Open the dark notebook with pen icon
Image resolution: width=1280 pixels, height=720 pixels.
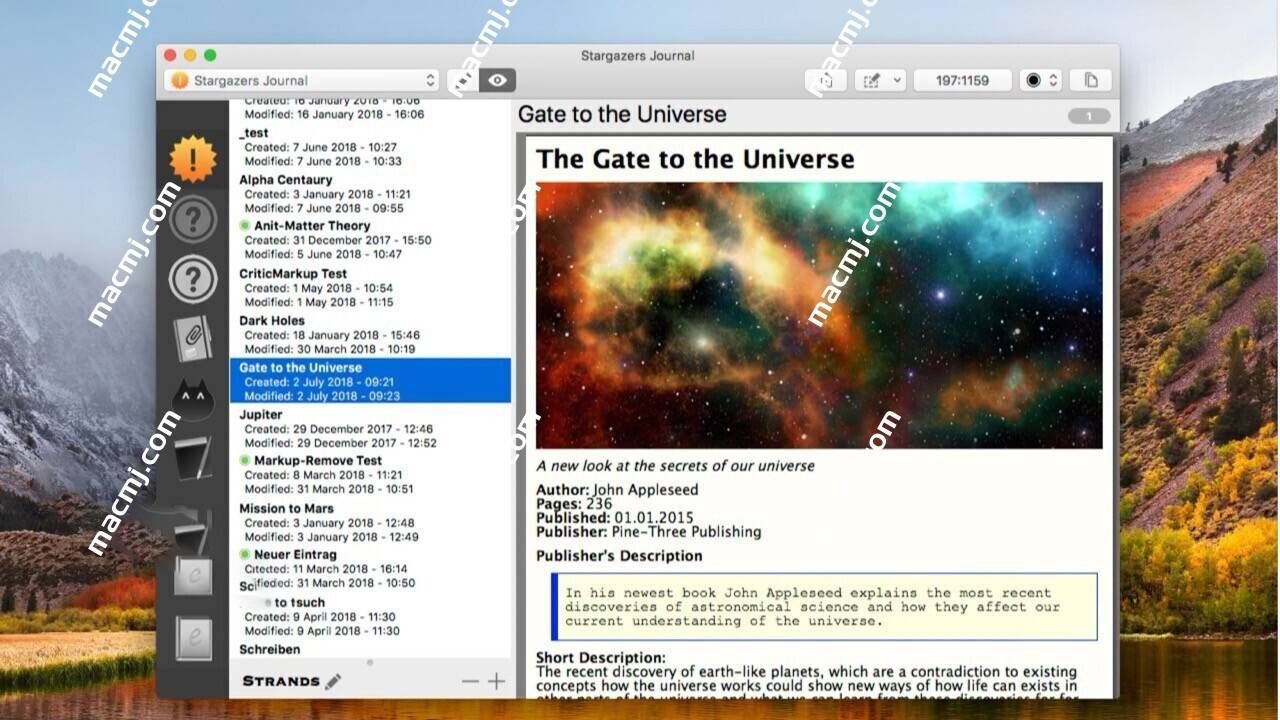[192, 459]
